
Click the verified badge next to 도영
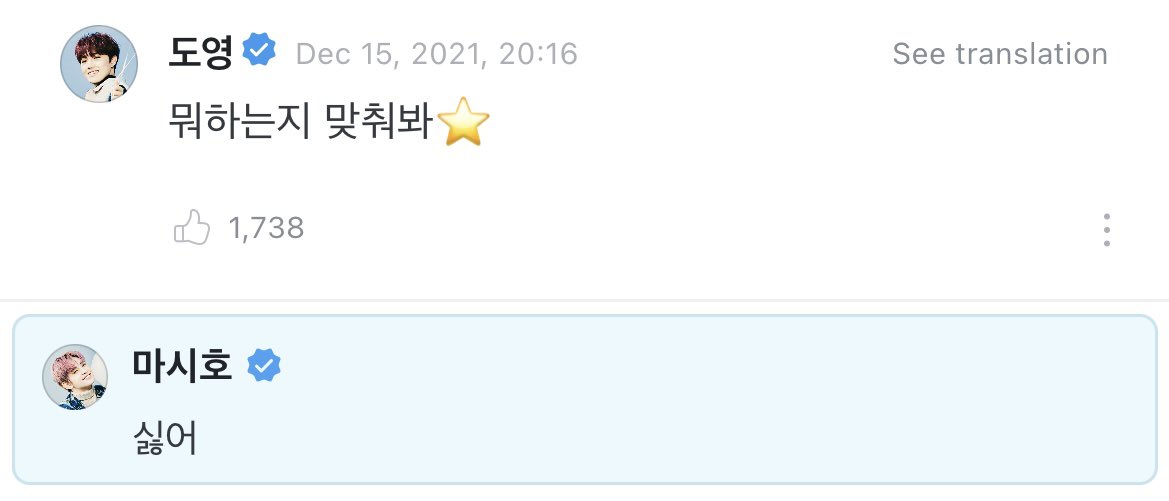pos(259,50)
